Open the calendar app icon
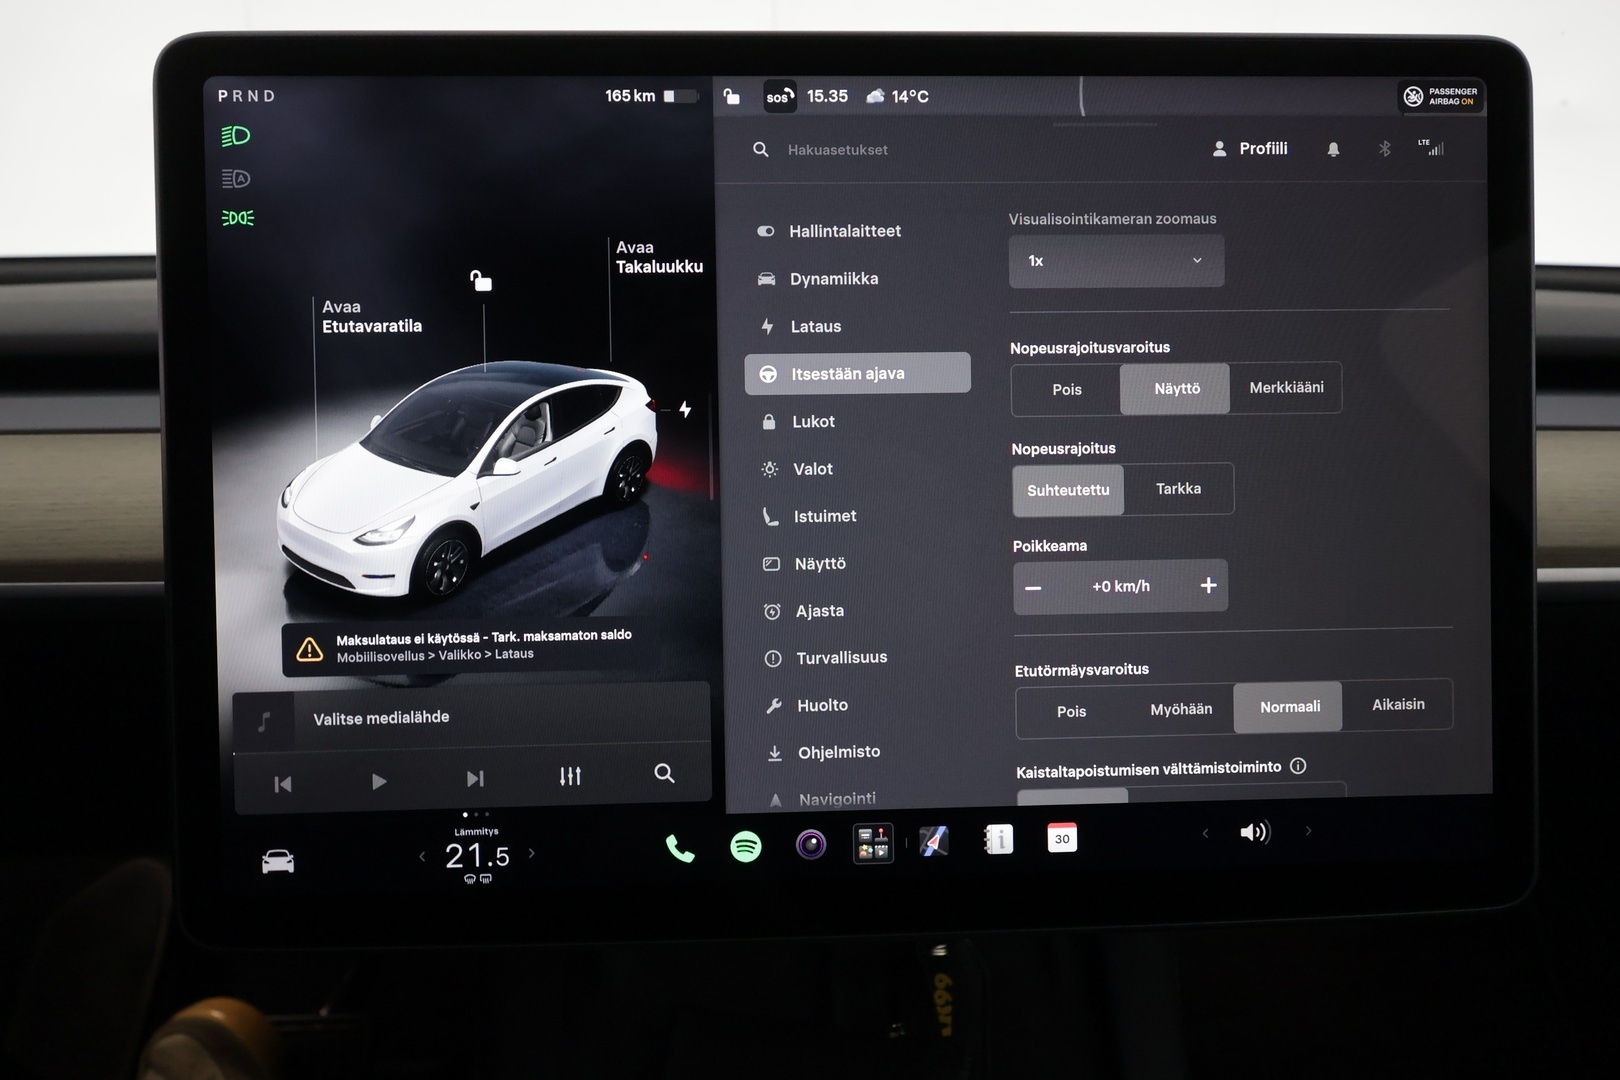The width and height of the screenshot is (1620, 1080). point(1062,838)
